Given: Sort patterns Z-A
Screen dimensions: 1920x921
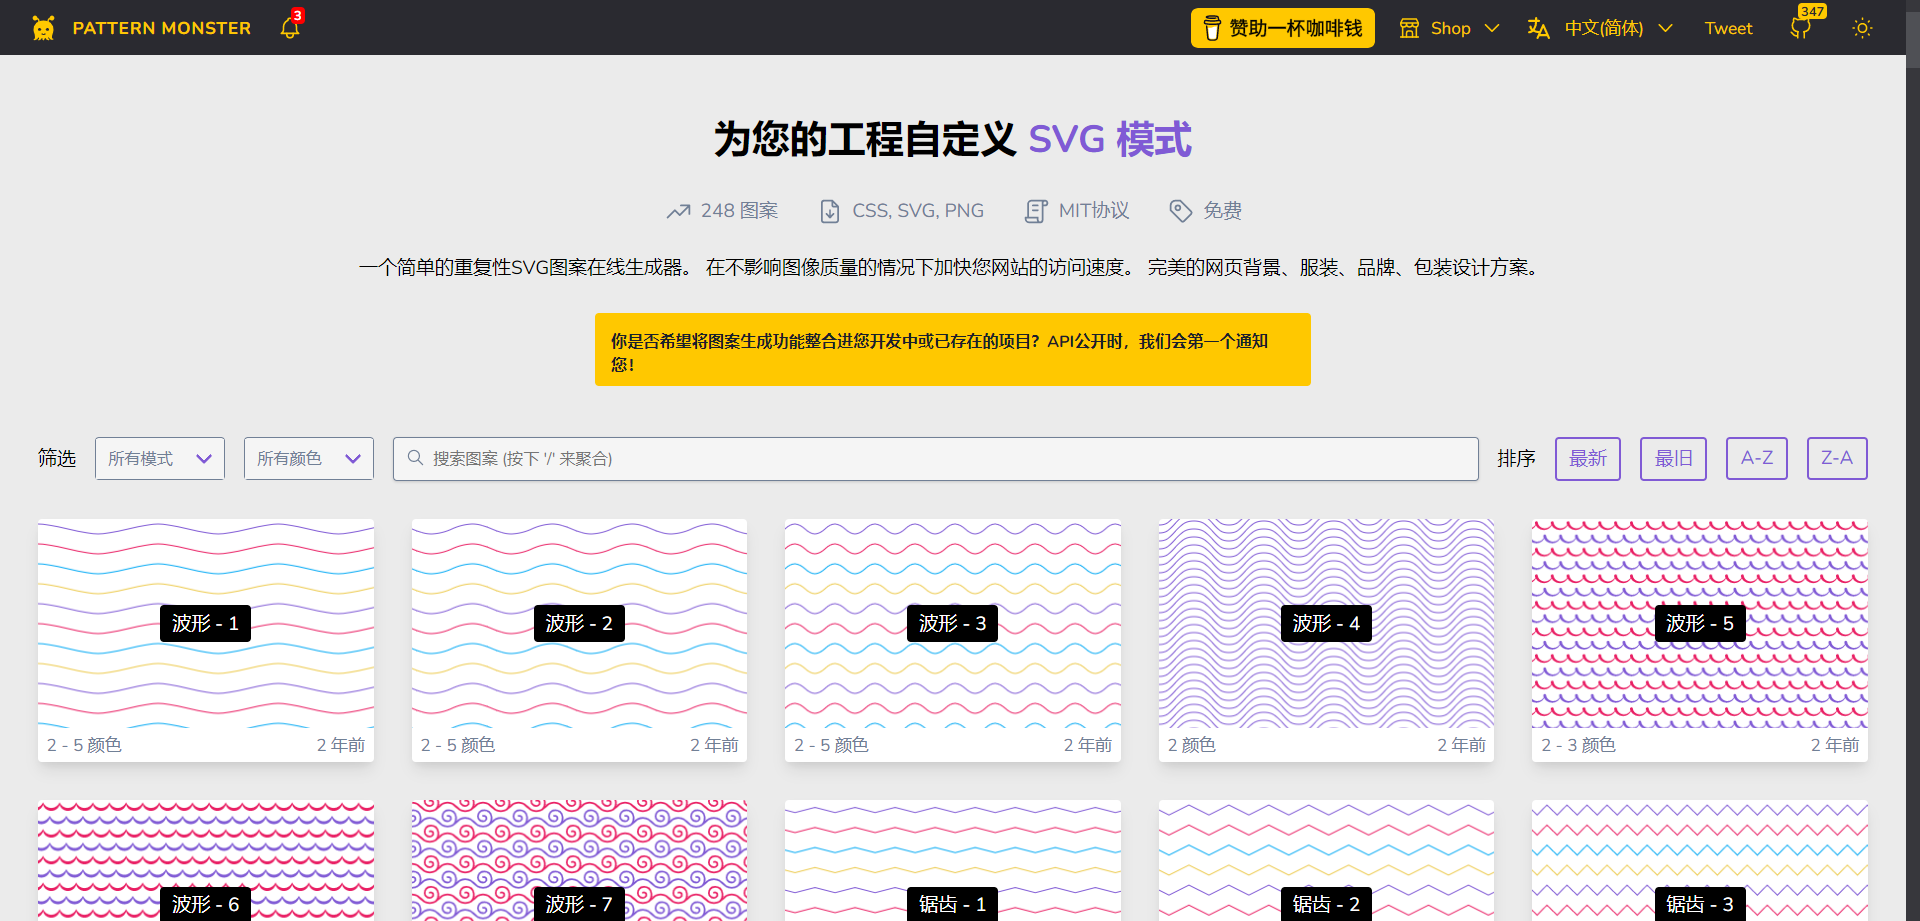Looking at the screenshot, I should [1837, 458].
